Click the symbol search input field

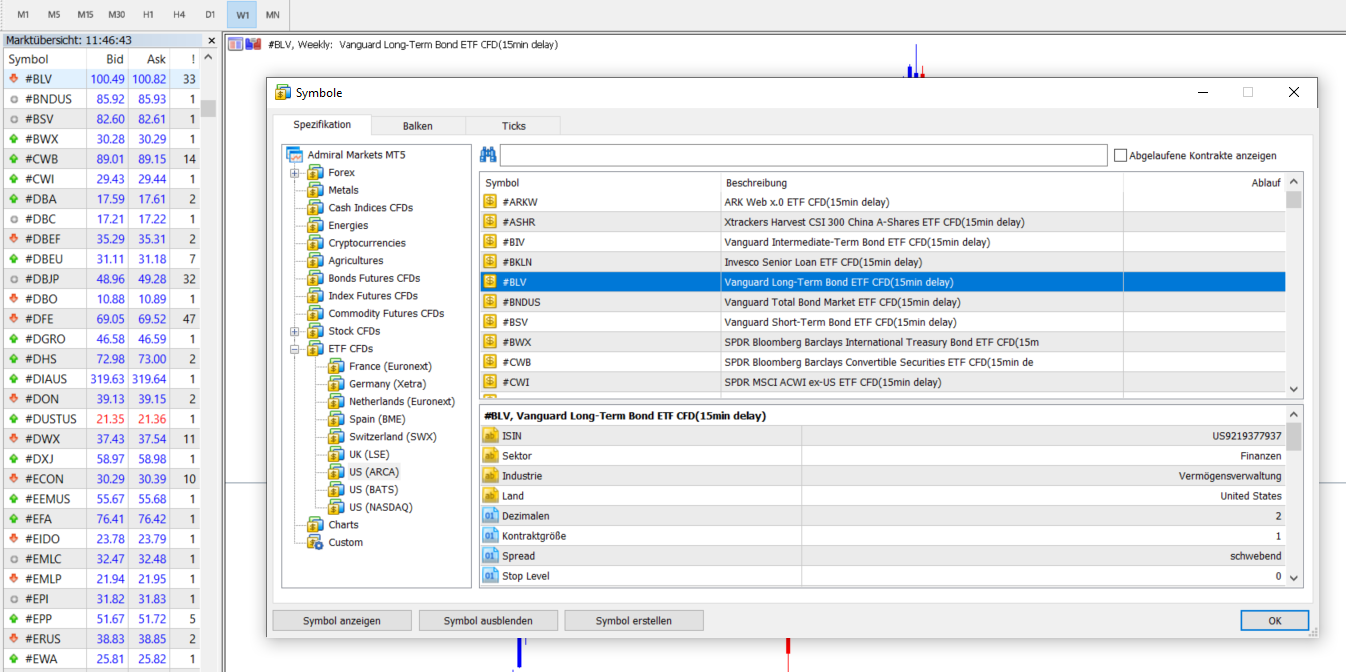[x=804, y=155]
